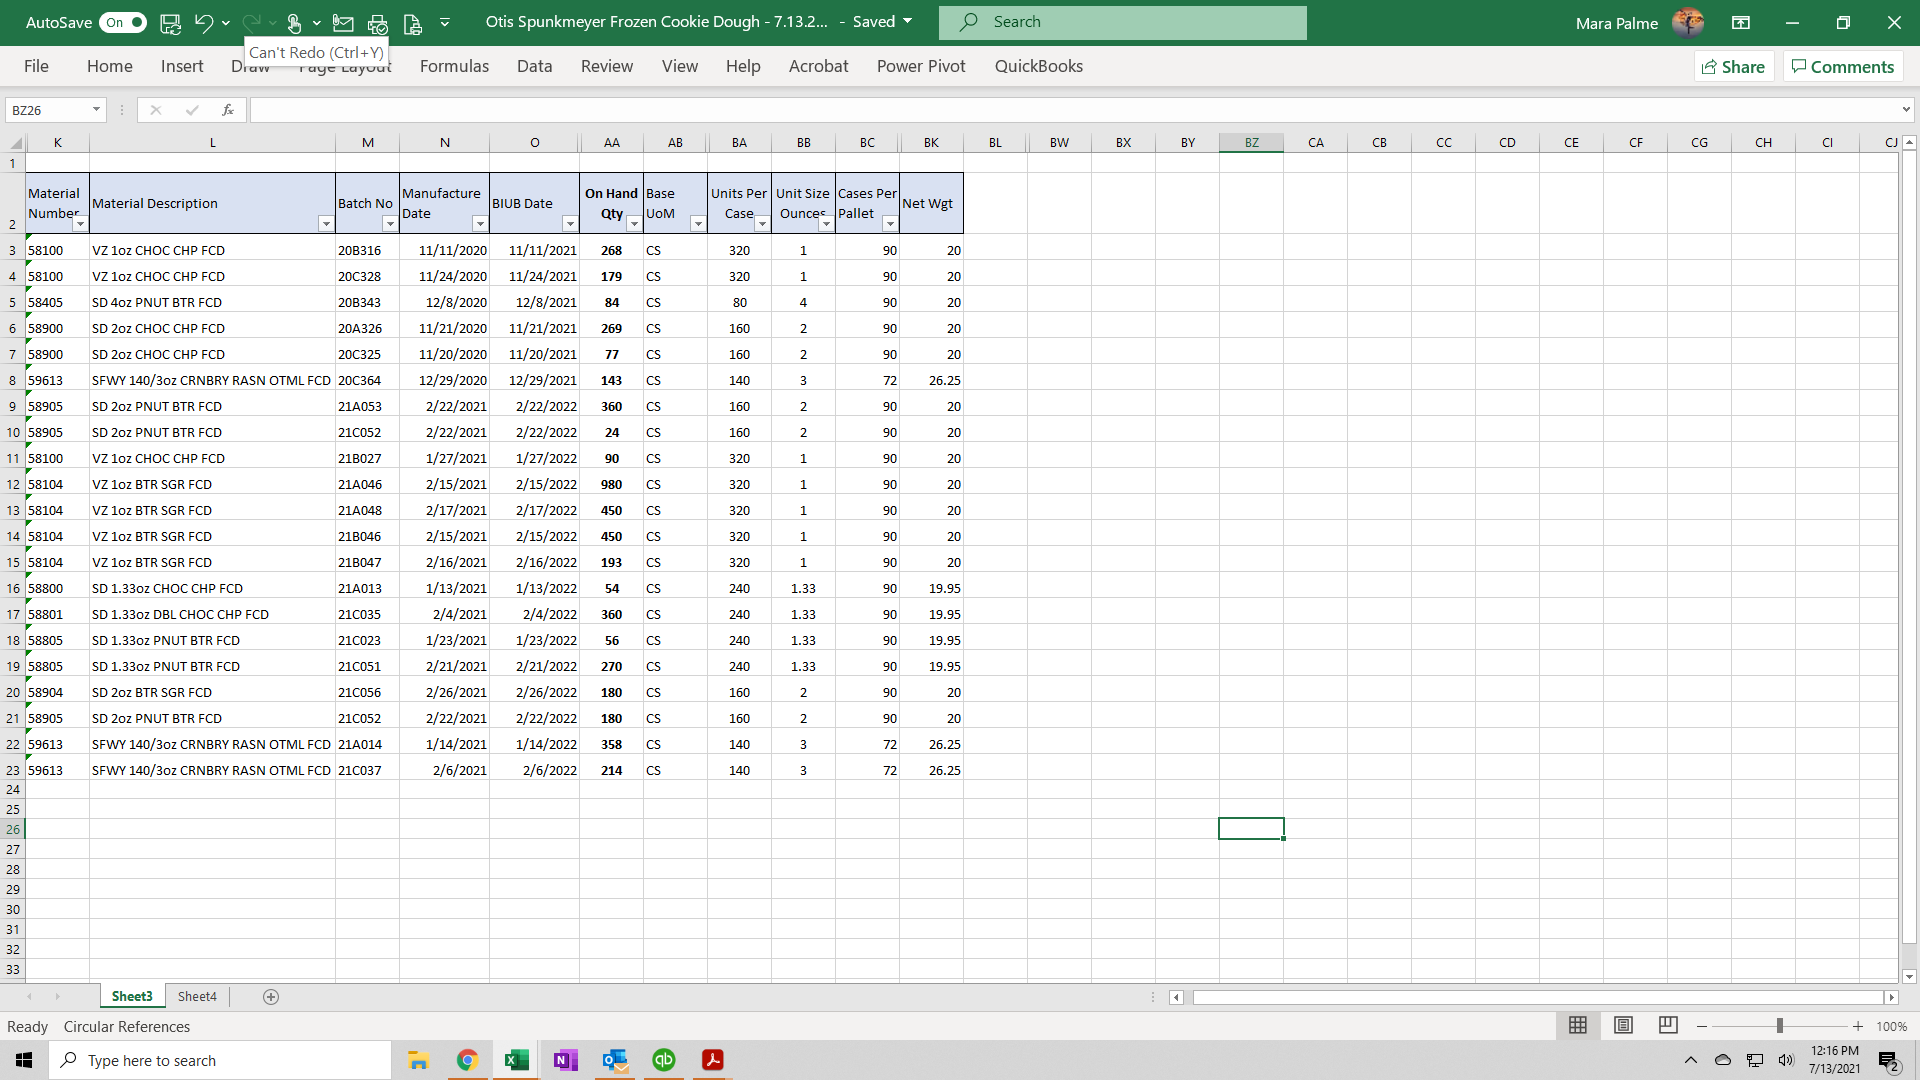The width and height of the screenshot is (1920, 1080).
Task: Select cell containing batch 20B316
Action: pyautogui.click(x=367, y=251)
